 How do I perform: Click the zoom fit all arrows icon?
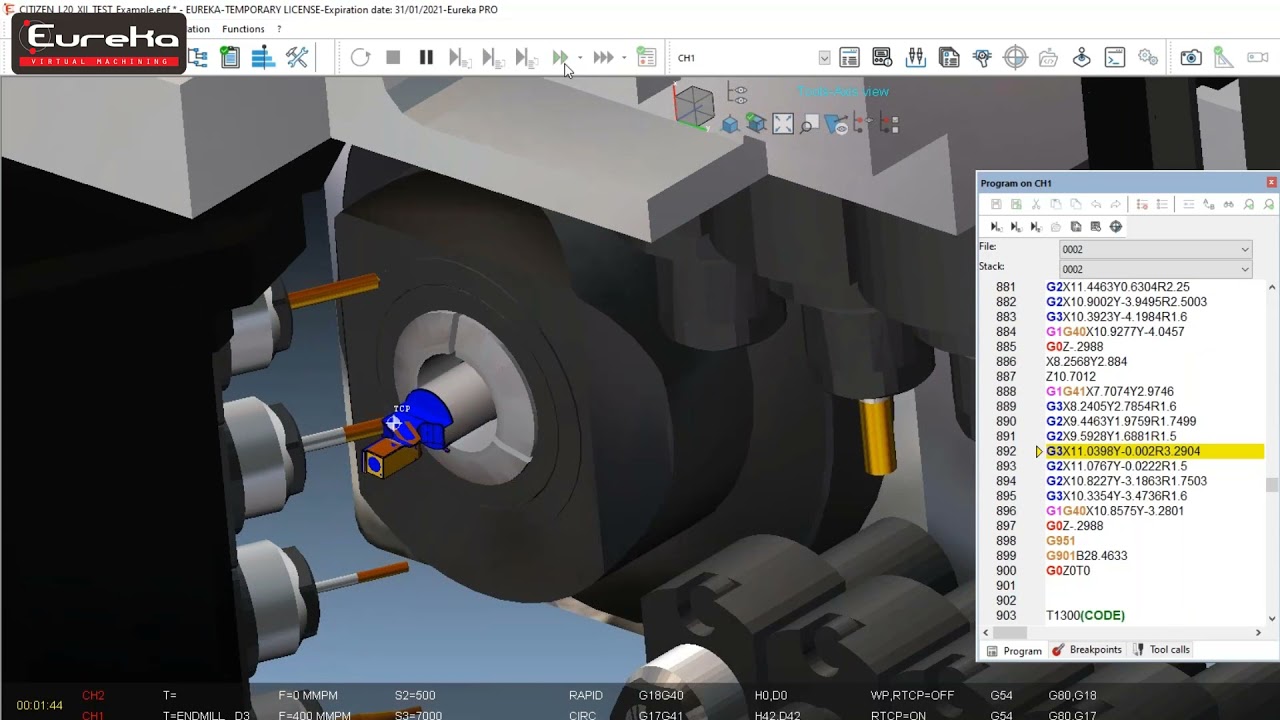pyautogui.click(x=783, y=124)
